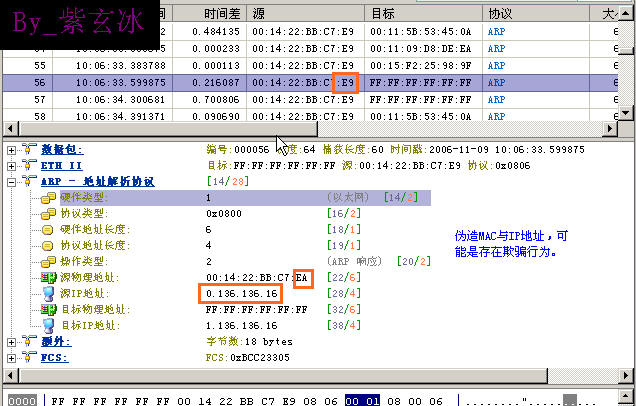
Task: Open the ARP 地址解析协议 link
Action: pyautogui.click(x=98, y=182)
